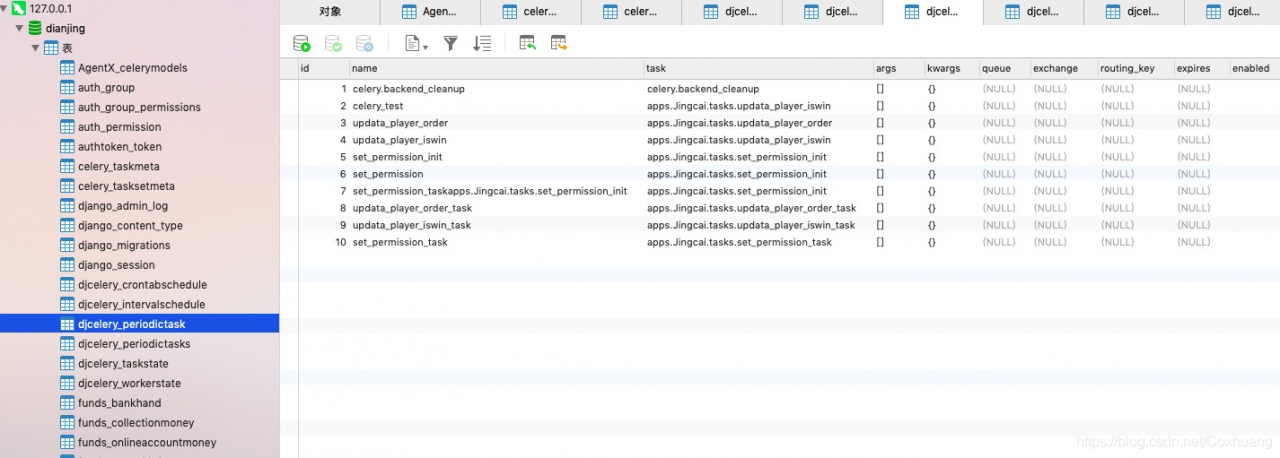The image size is (1280, 458).
Task: Select the name cell set_permission
Action: click(497, 174)
